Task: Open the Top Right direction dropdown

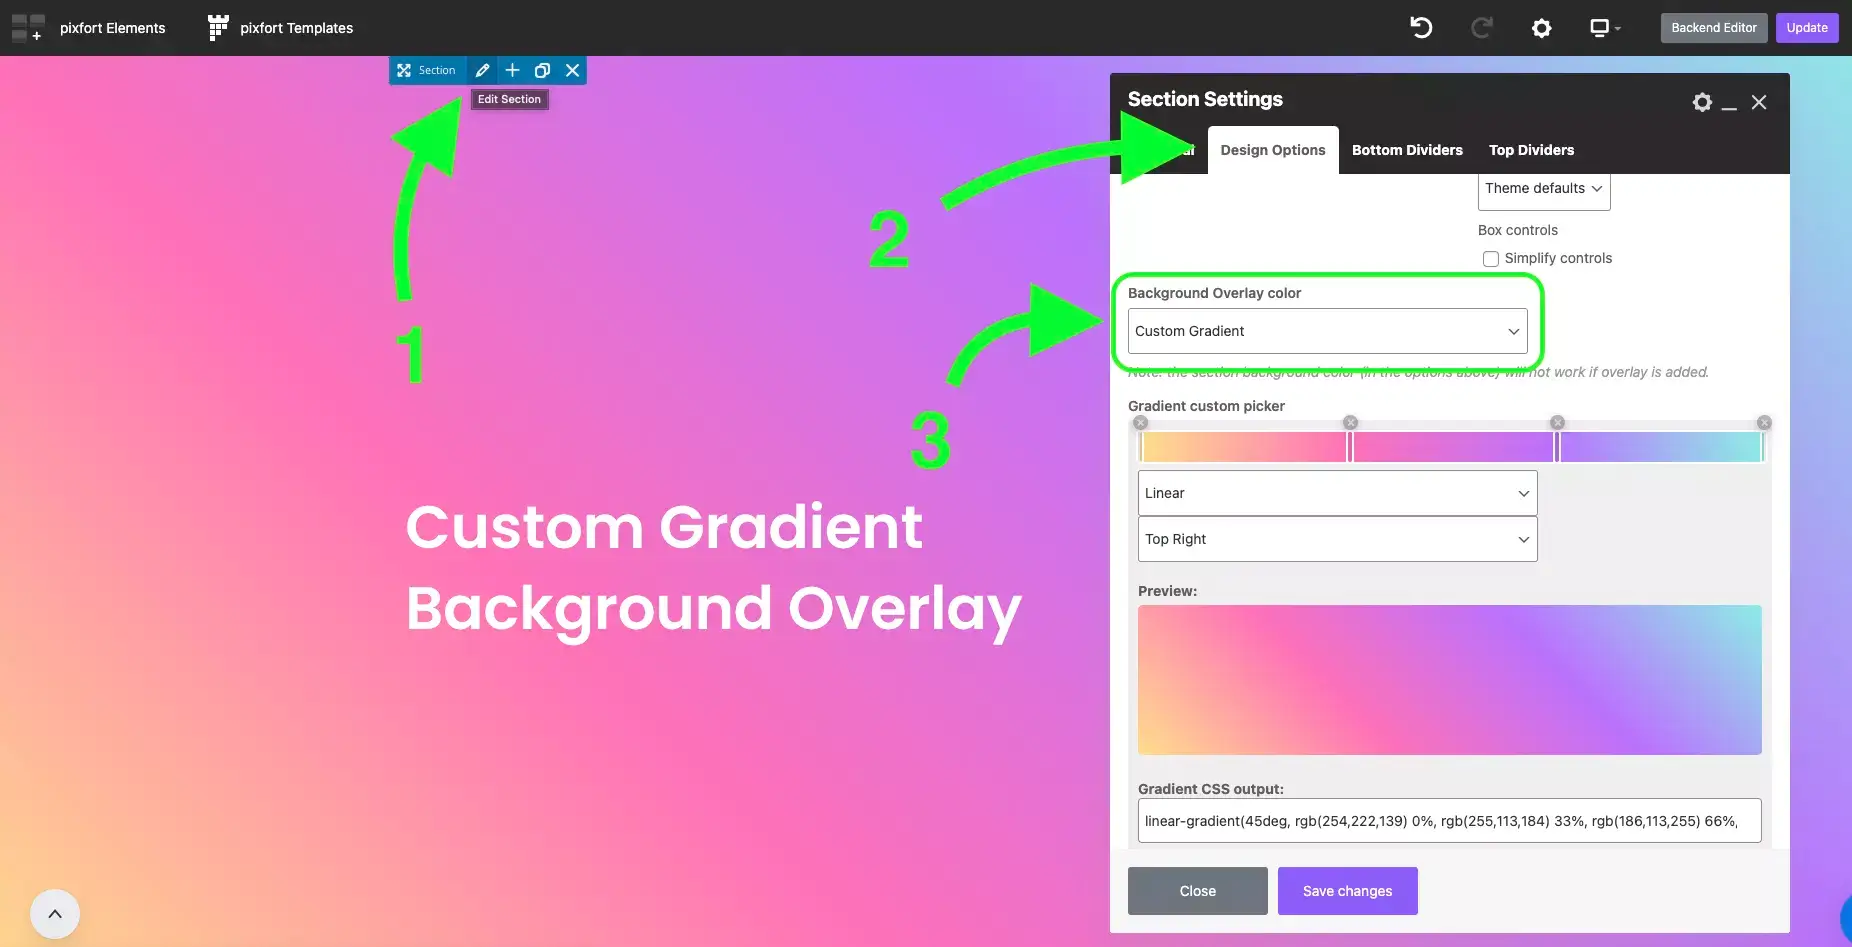Action: coord(1337,539)
